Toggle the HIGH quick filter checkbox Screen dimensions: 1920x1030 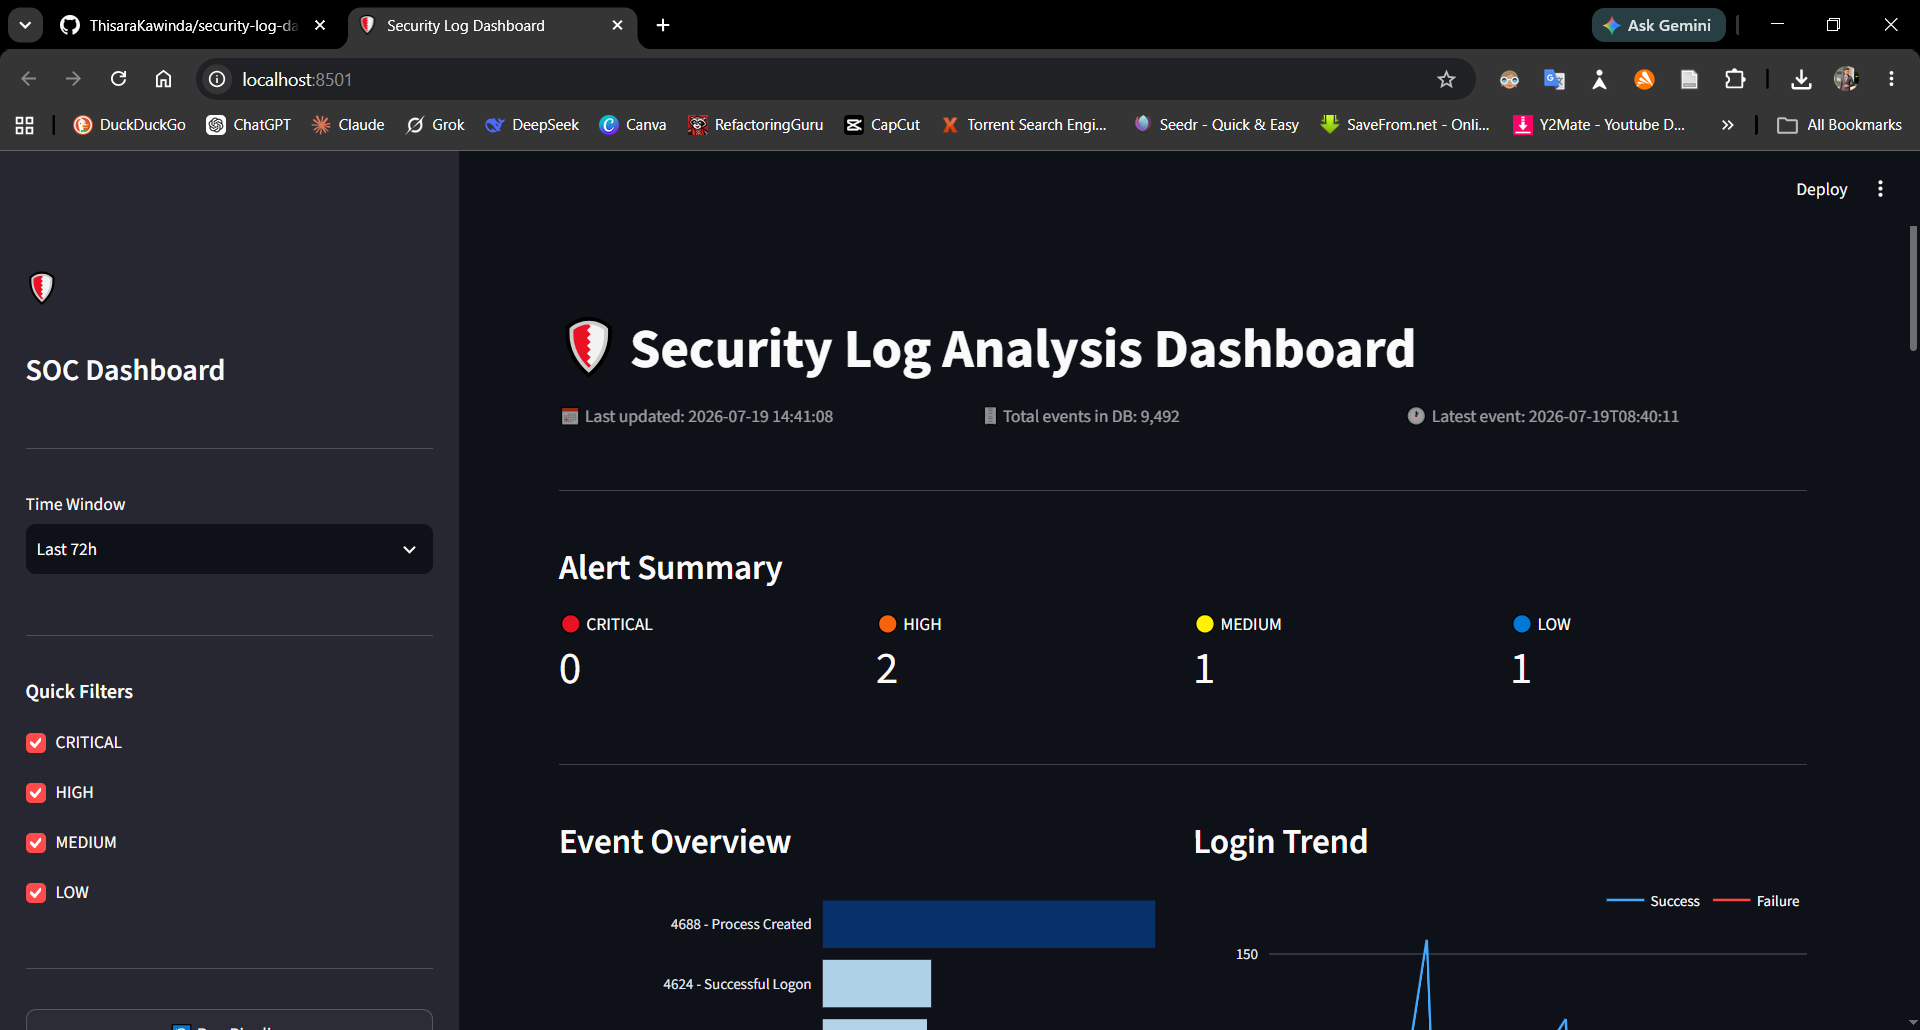(x=36, y=793)
